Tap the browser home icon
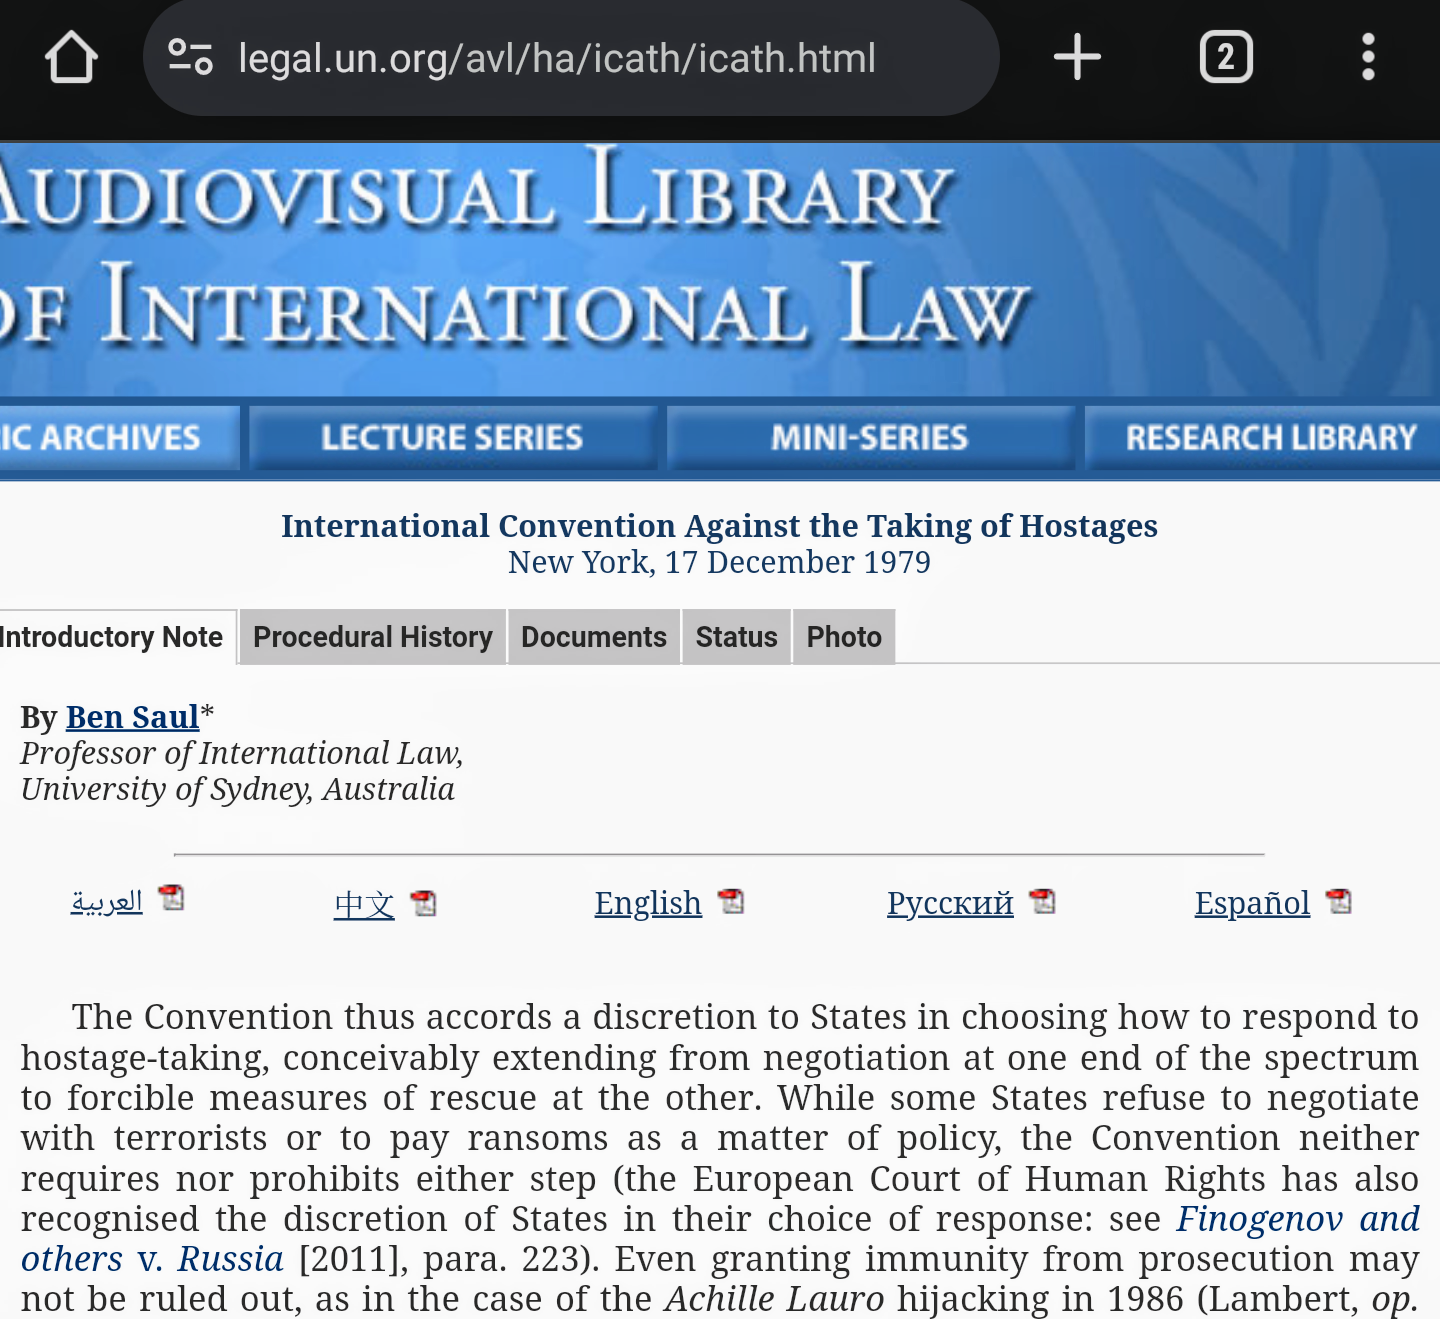Image resolution: width=1440 pixels, height=1319 pixels. 71,57
